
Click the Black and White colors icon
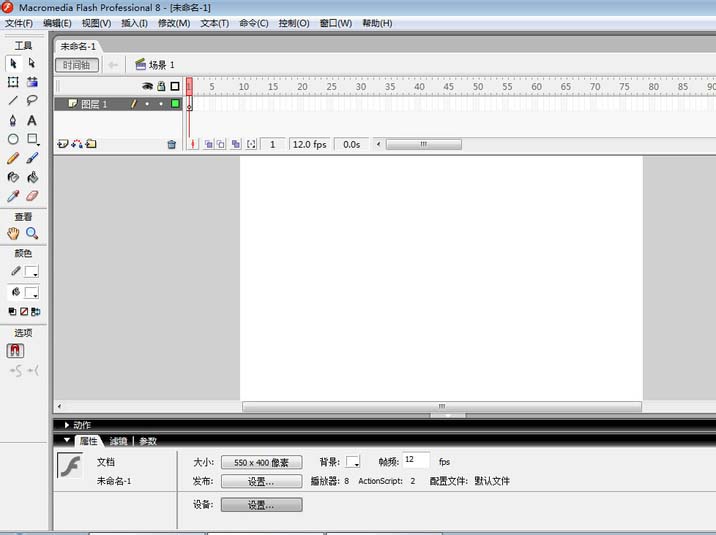[x=12, y=312]
